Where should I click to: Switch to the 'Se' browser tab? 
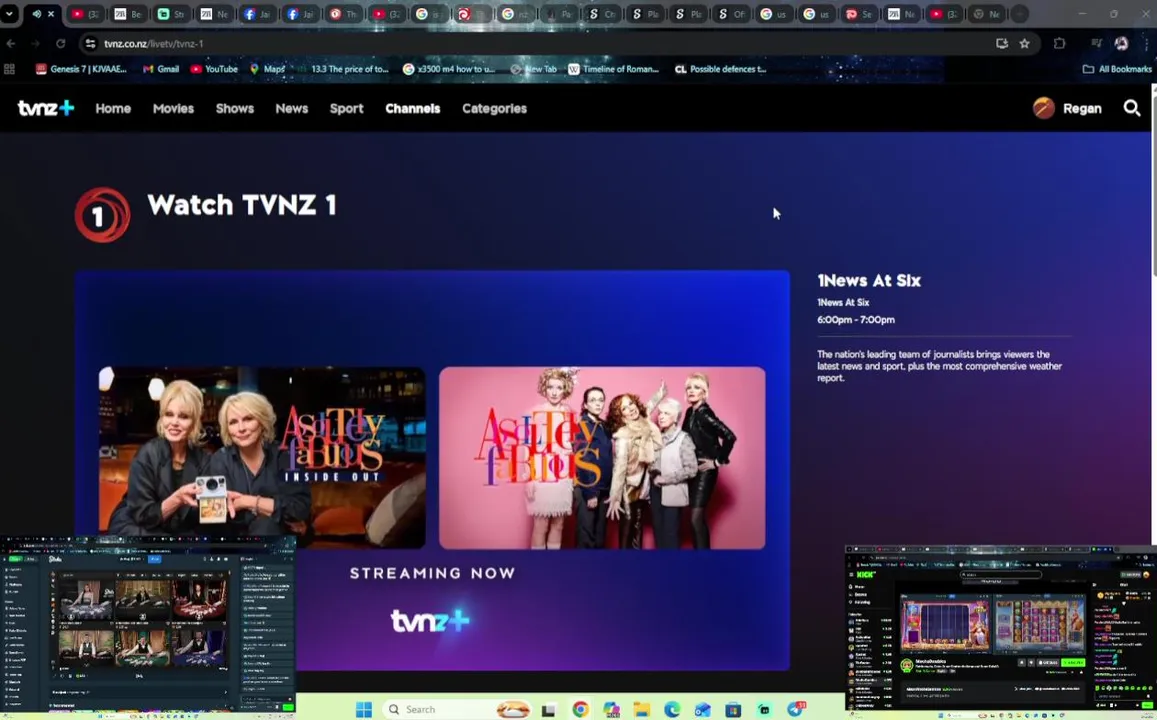(858, 14)
